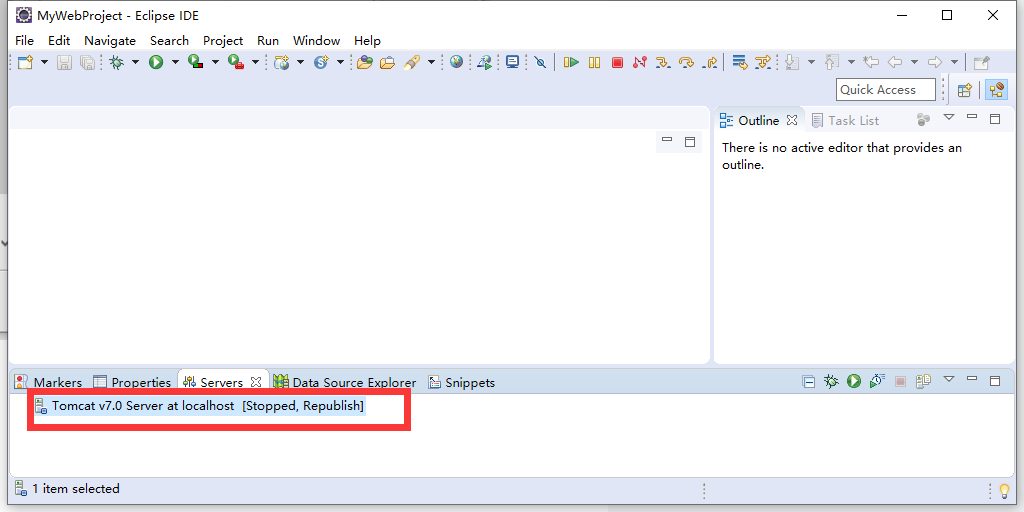Screen dimensions: 1024x512
Task: Open the Project menu
Action: (x=223, y=40)
